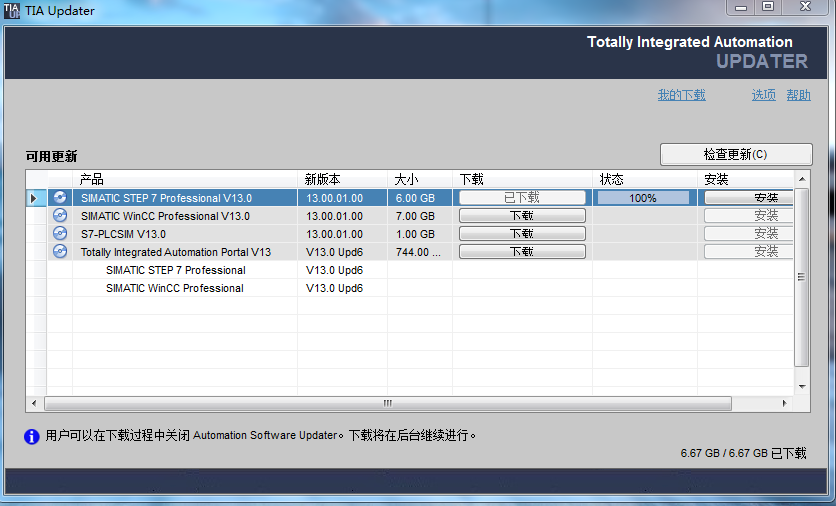Click the horizontal scrollbar thumb of the update list

pos(388,404)
